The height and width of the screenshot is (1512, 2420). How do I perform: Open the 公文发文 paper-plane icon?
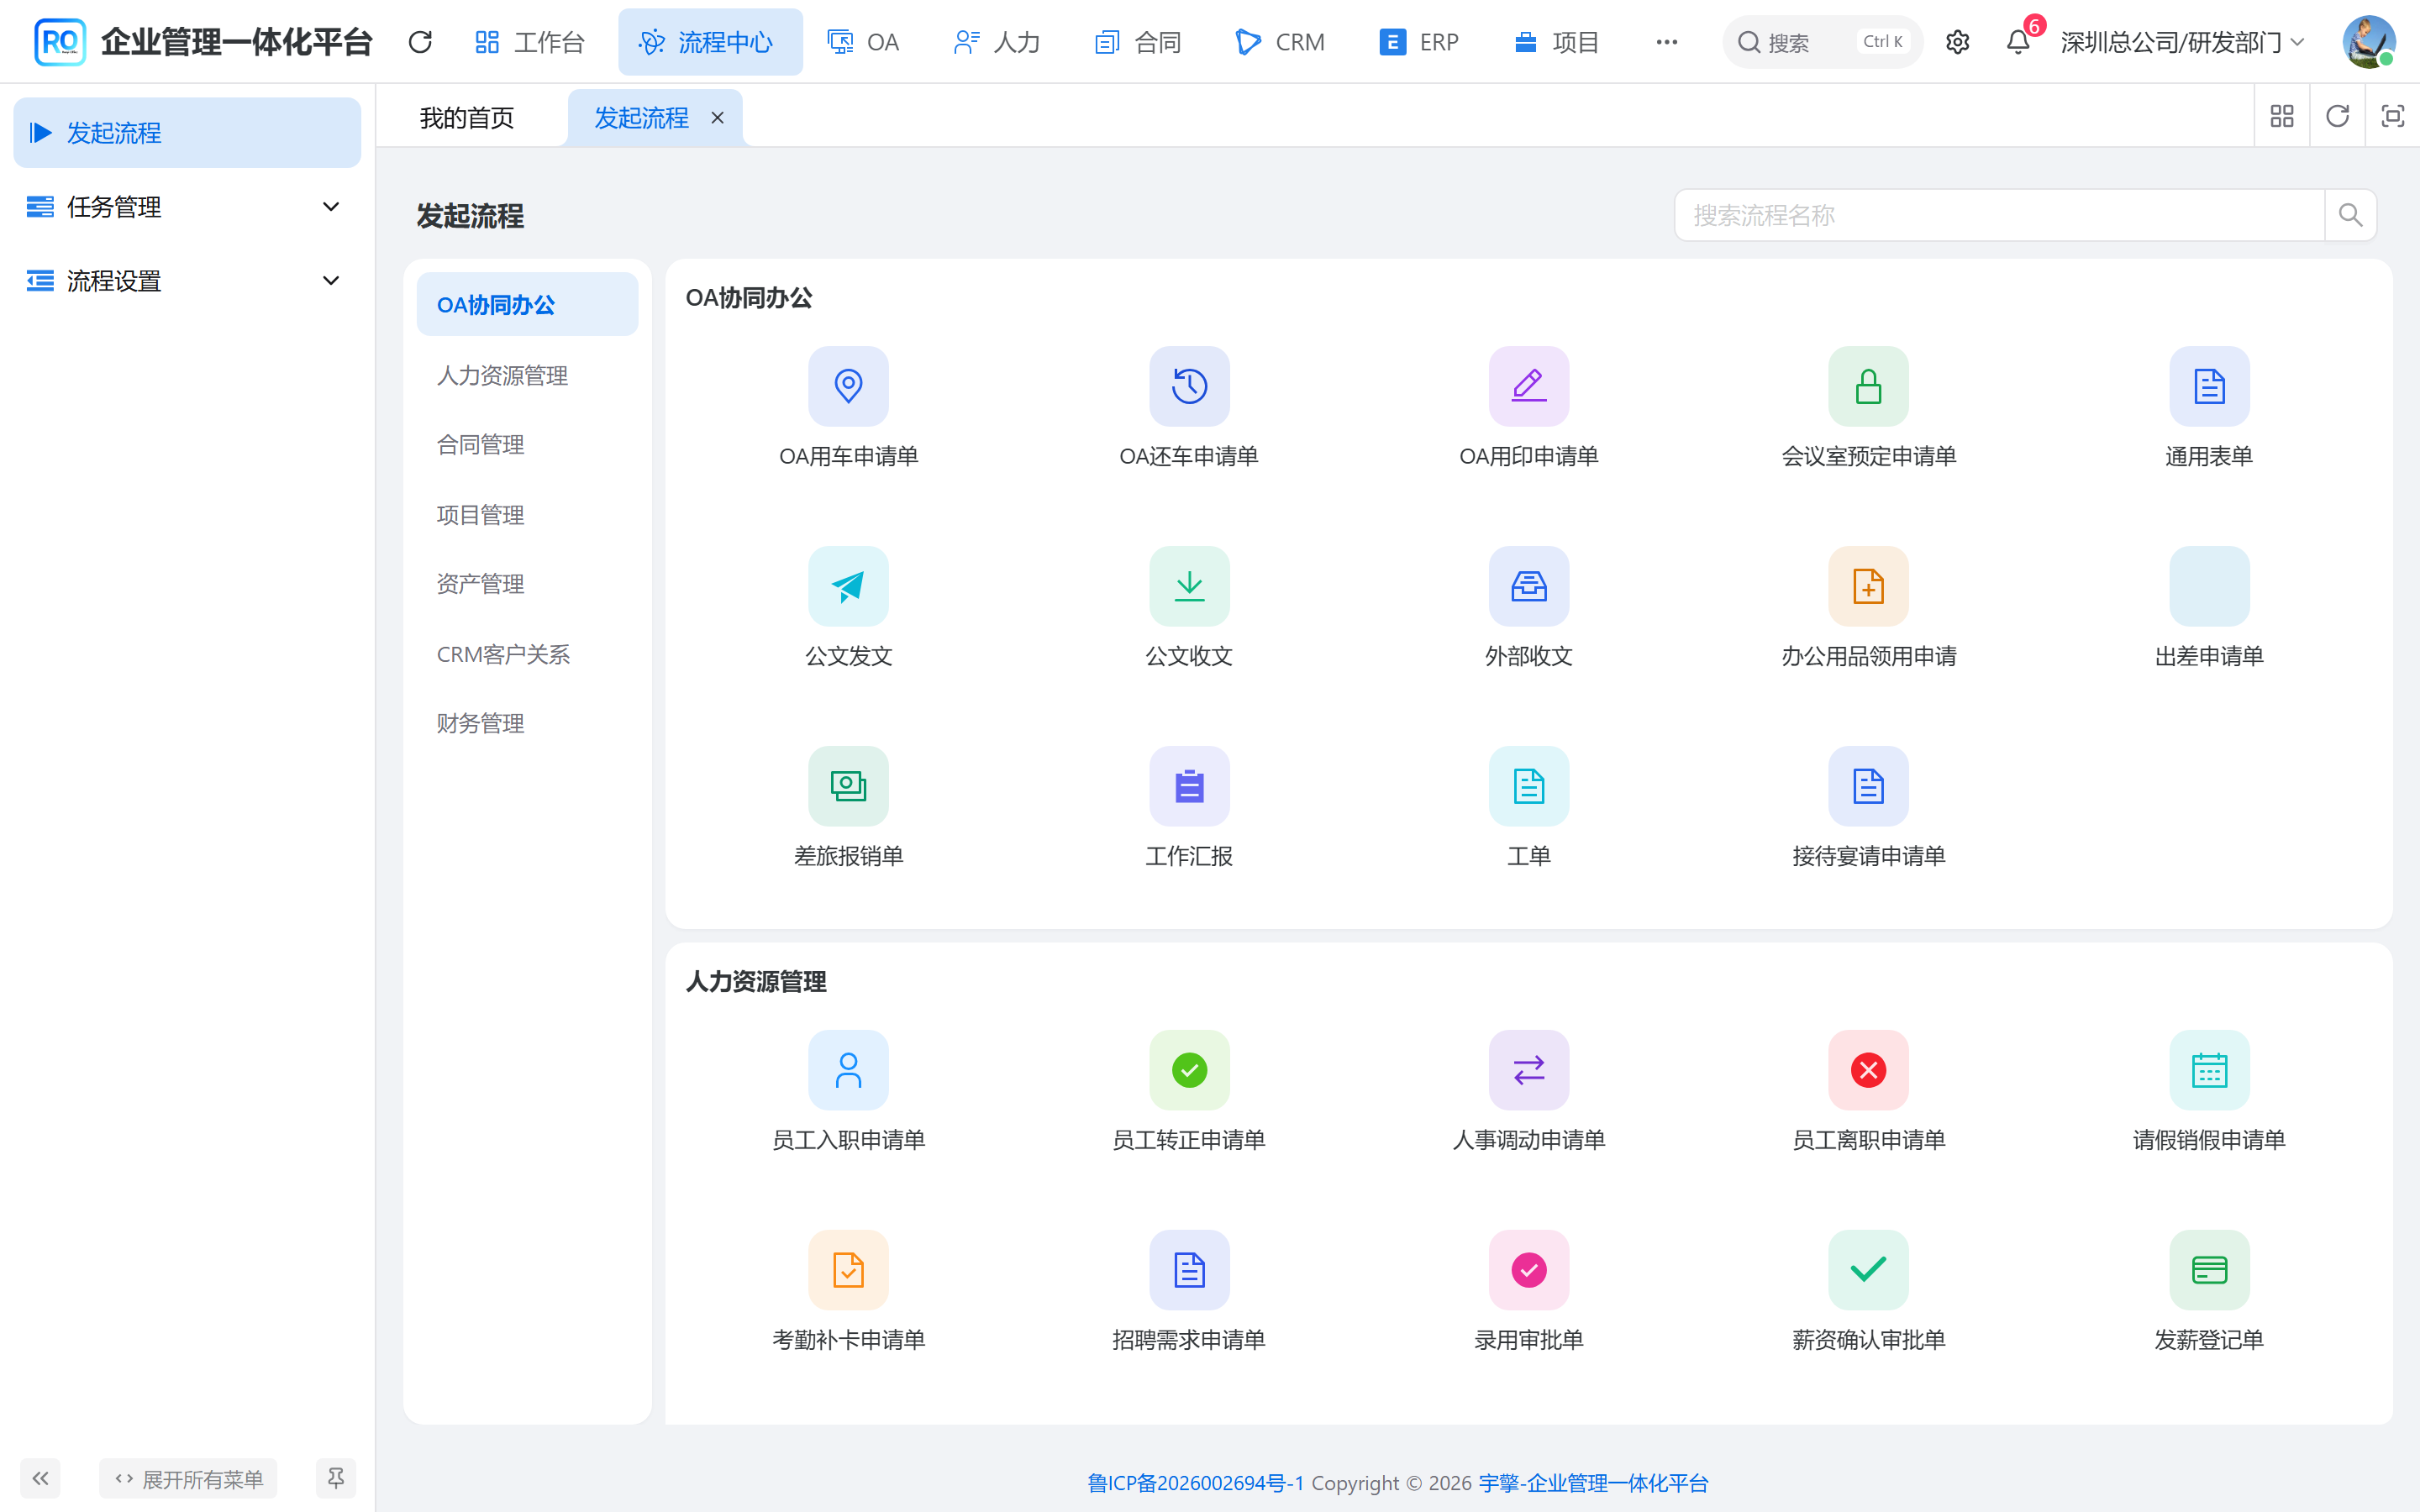click(x=848, y=586)
